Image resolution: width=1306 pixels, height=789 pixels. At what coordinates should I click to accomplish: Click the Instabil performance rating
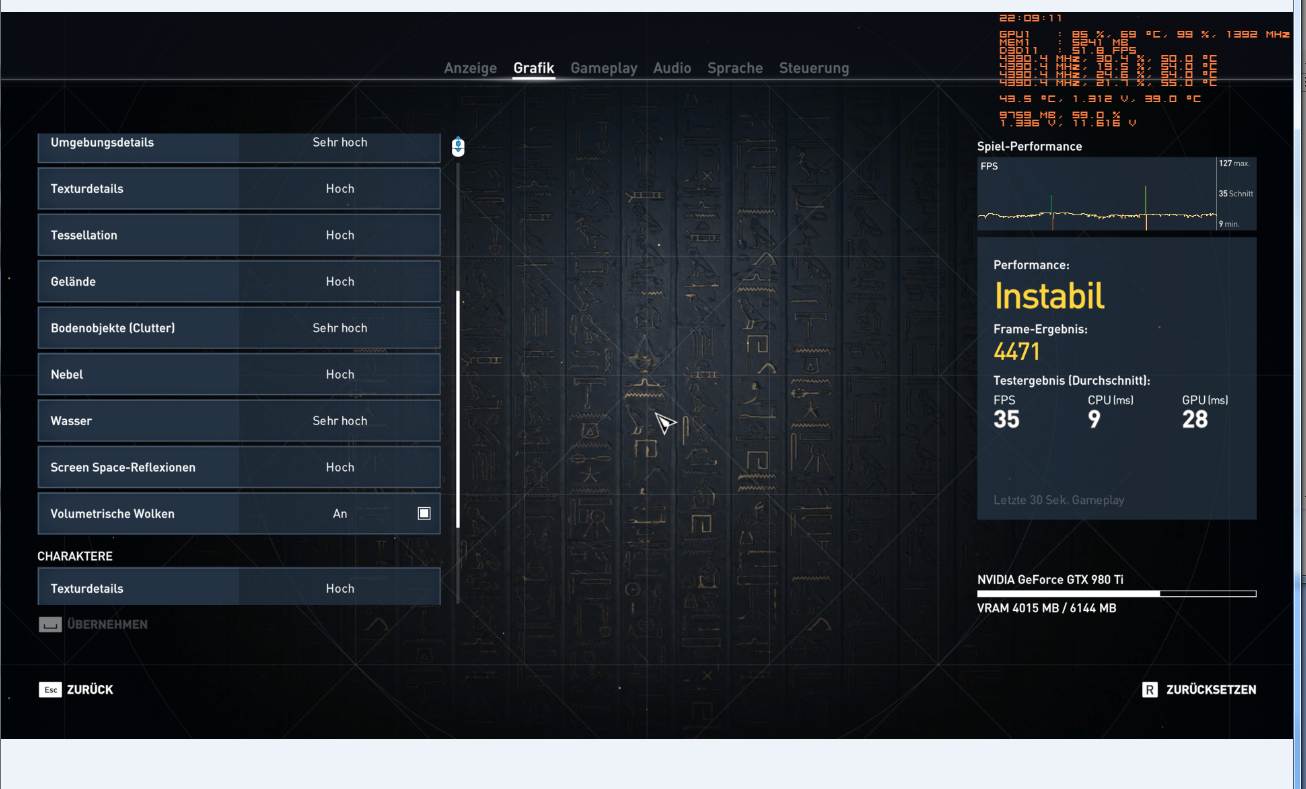(x=1049, y=296)
